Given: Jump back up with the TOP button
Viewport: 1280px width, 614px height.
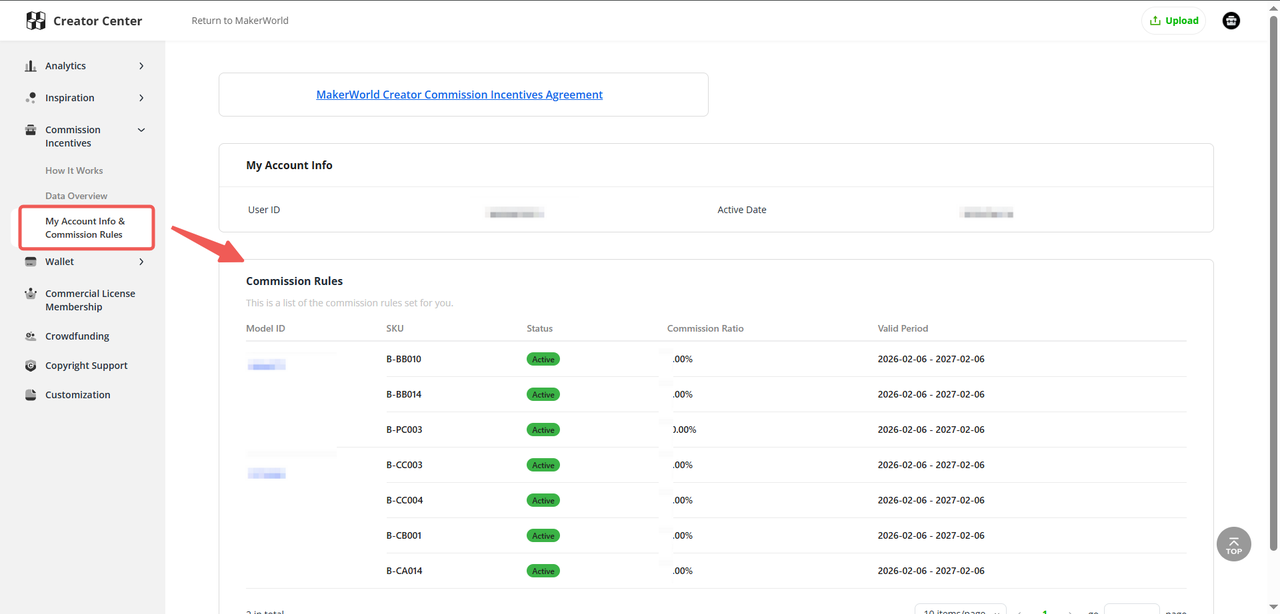Looking at the screenshot, I should [x=1234, y=544].
